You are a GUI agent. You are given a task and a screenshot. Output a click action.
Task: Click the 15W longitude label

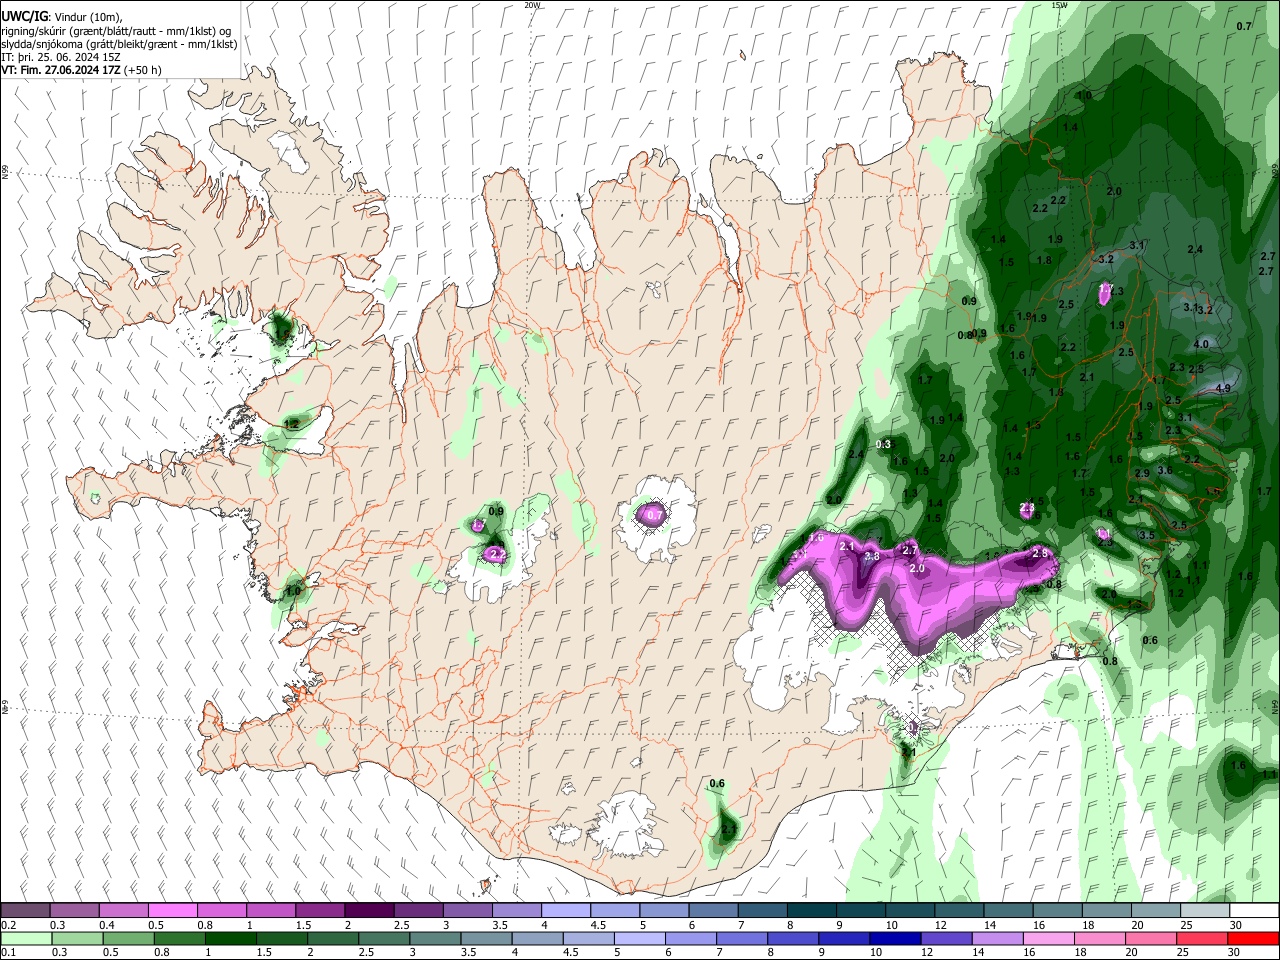[x=1060, y=5]
